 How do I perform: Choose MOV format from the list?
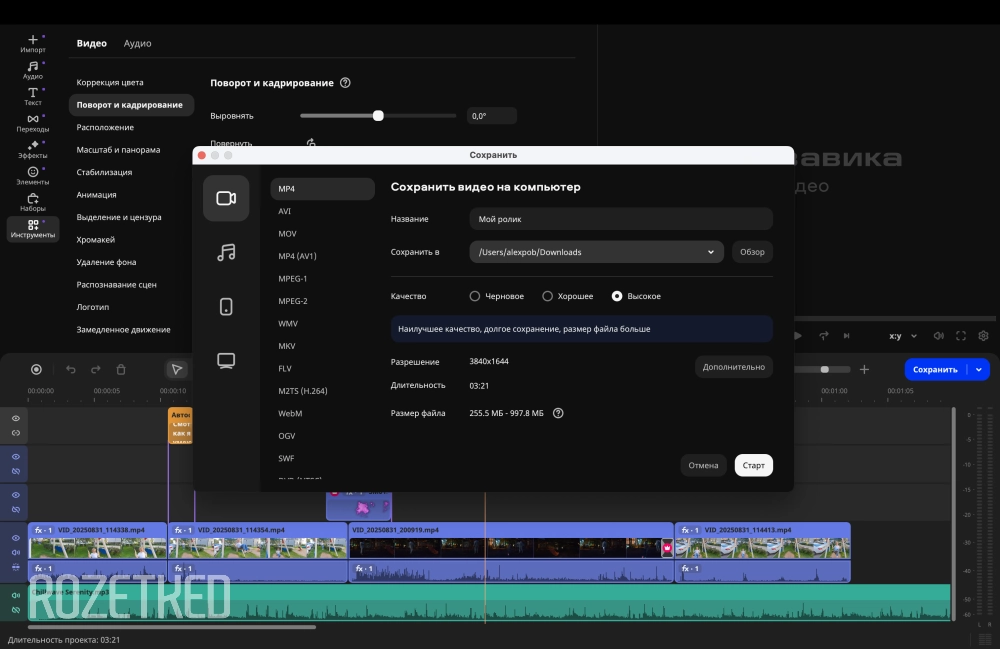(x=287, y=234)
